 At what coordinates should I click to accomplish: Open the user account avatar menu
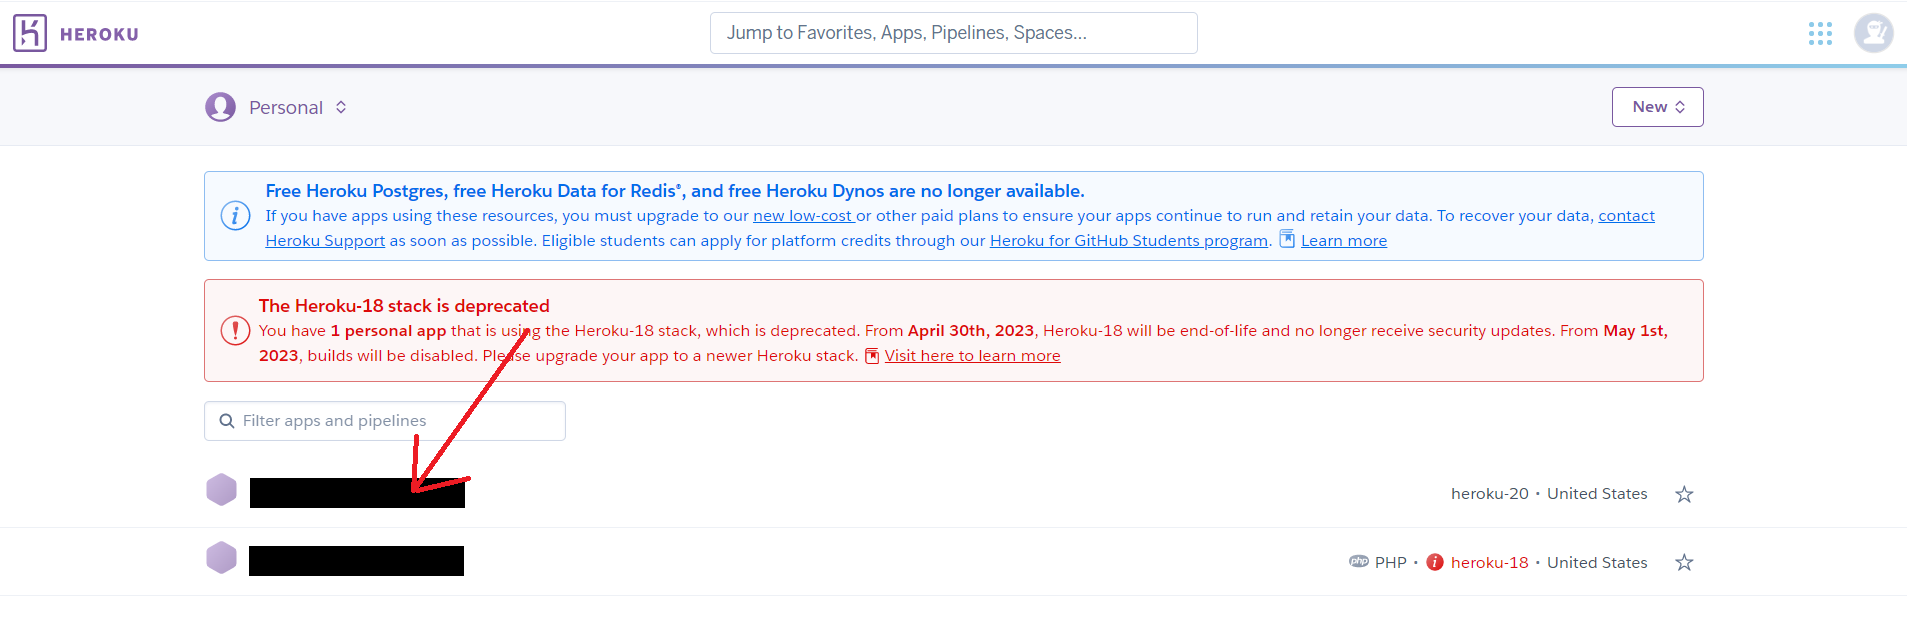click(1873, 33)
